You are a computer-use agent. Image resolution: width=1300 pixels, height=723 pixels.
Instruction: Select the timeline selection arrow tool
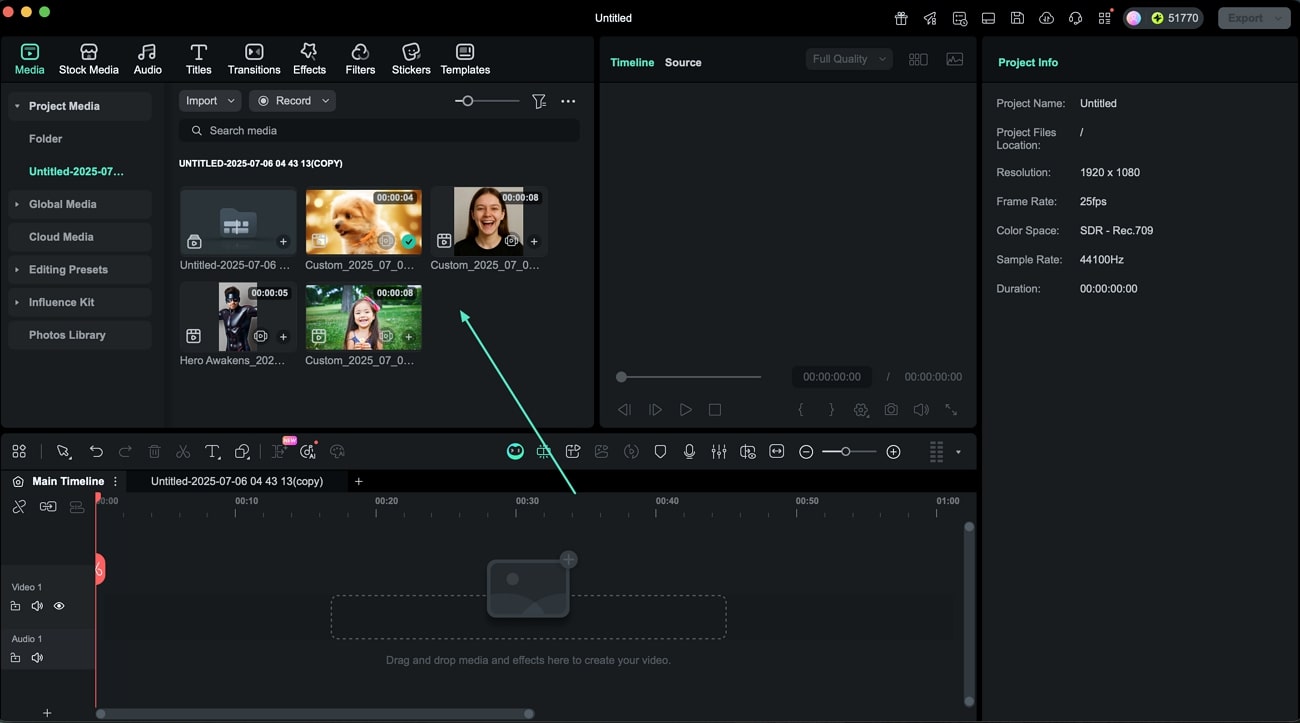click(64, 452)
